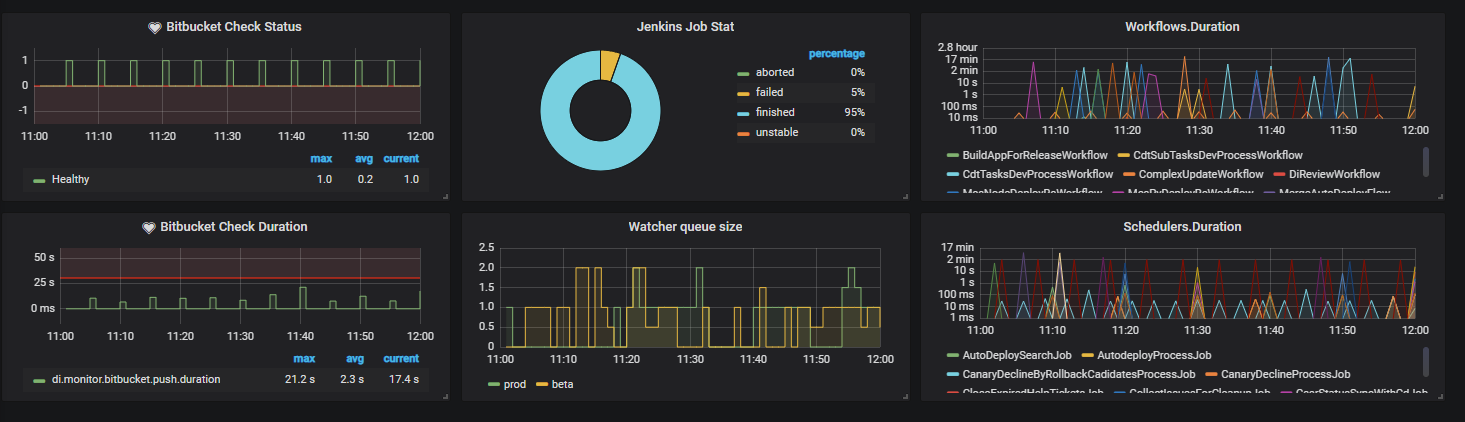Toggle finished series in Jenkins legend
This screenshot has height=422, width=1465.
pos(776,112)
